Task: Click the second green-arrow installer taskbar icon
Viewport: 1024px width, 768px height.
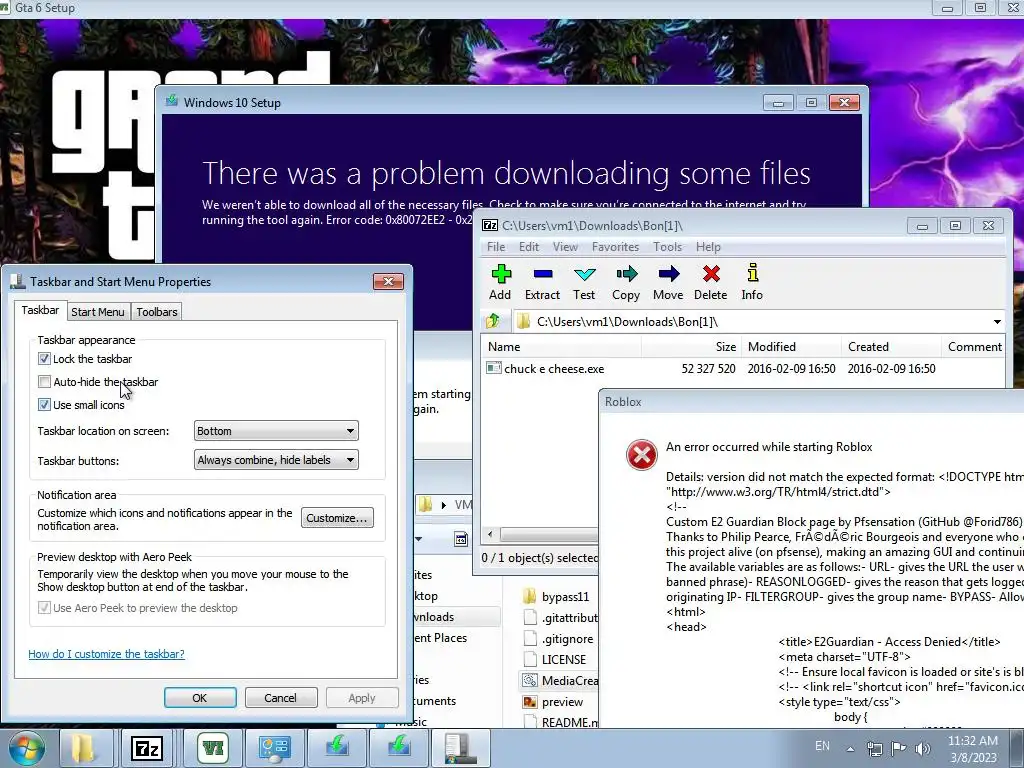Action: point(398,748)
